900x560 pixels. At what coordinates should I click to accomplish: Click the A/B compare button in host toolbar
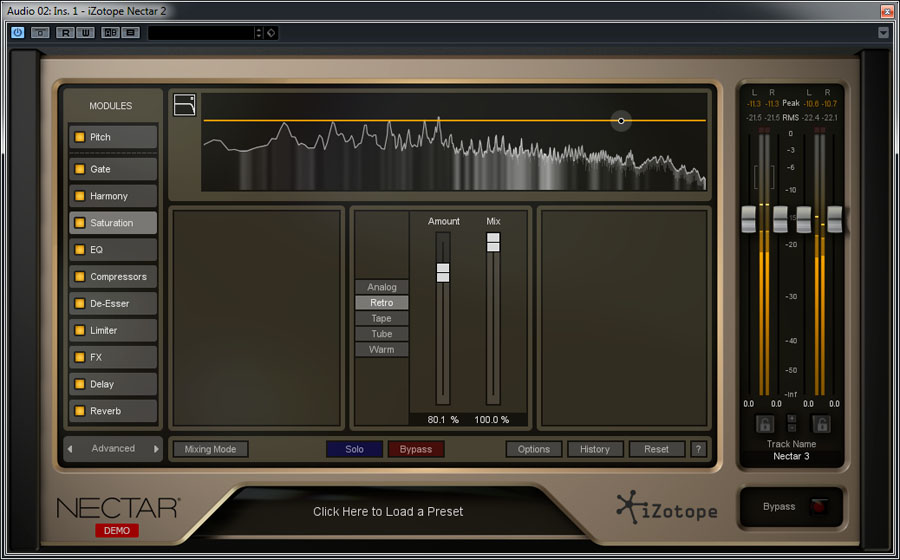110,32
